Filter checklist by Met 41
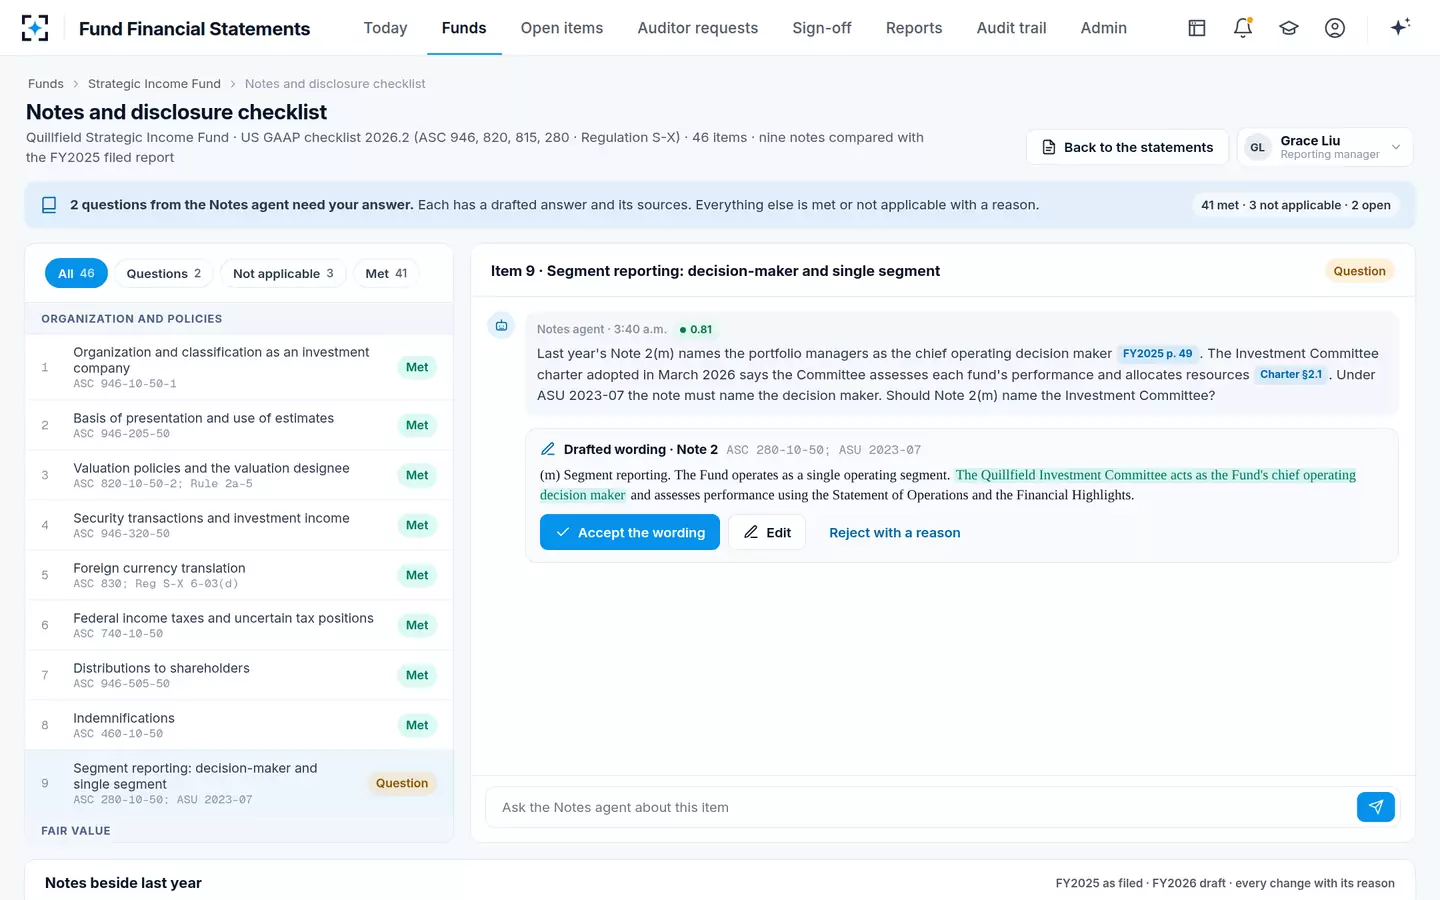The width and height of the screenshot is (1440, 900). coord(386,273)
